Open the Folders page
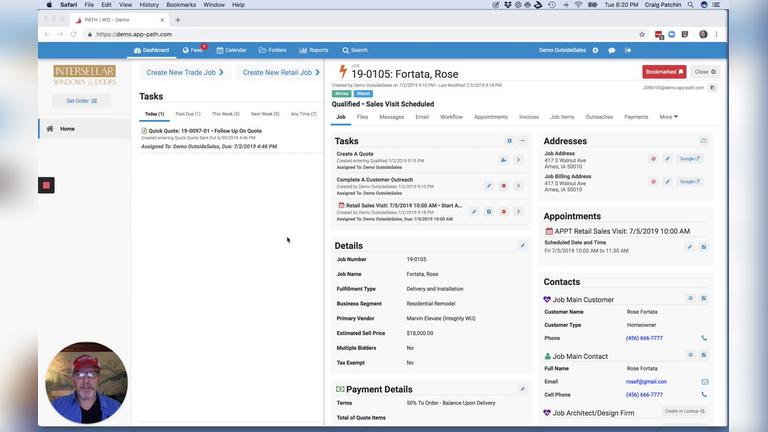The width and height of the screenshot is (768, 432). (273, 50)
